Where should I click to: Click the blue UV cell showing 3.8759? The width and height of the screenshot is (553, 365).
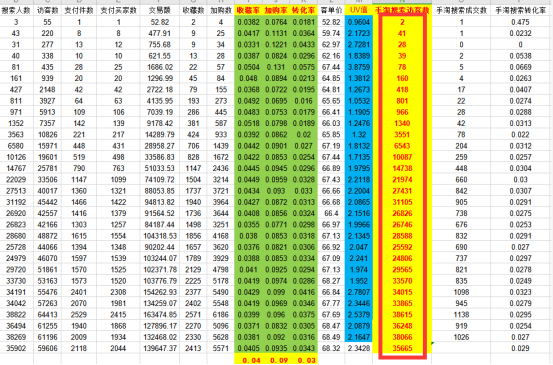click(x=358, y=67)
